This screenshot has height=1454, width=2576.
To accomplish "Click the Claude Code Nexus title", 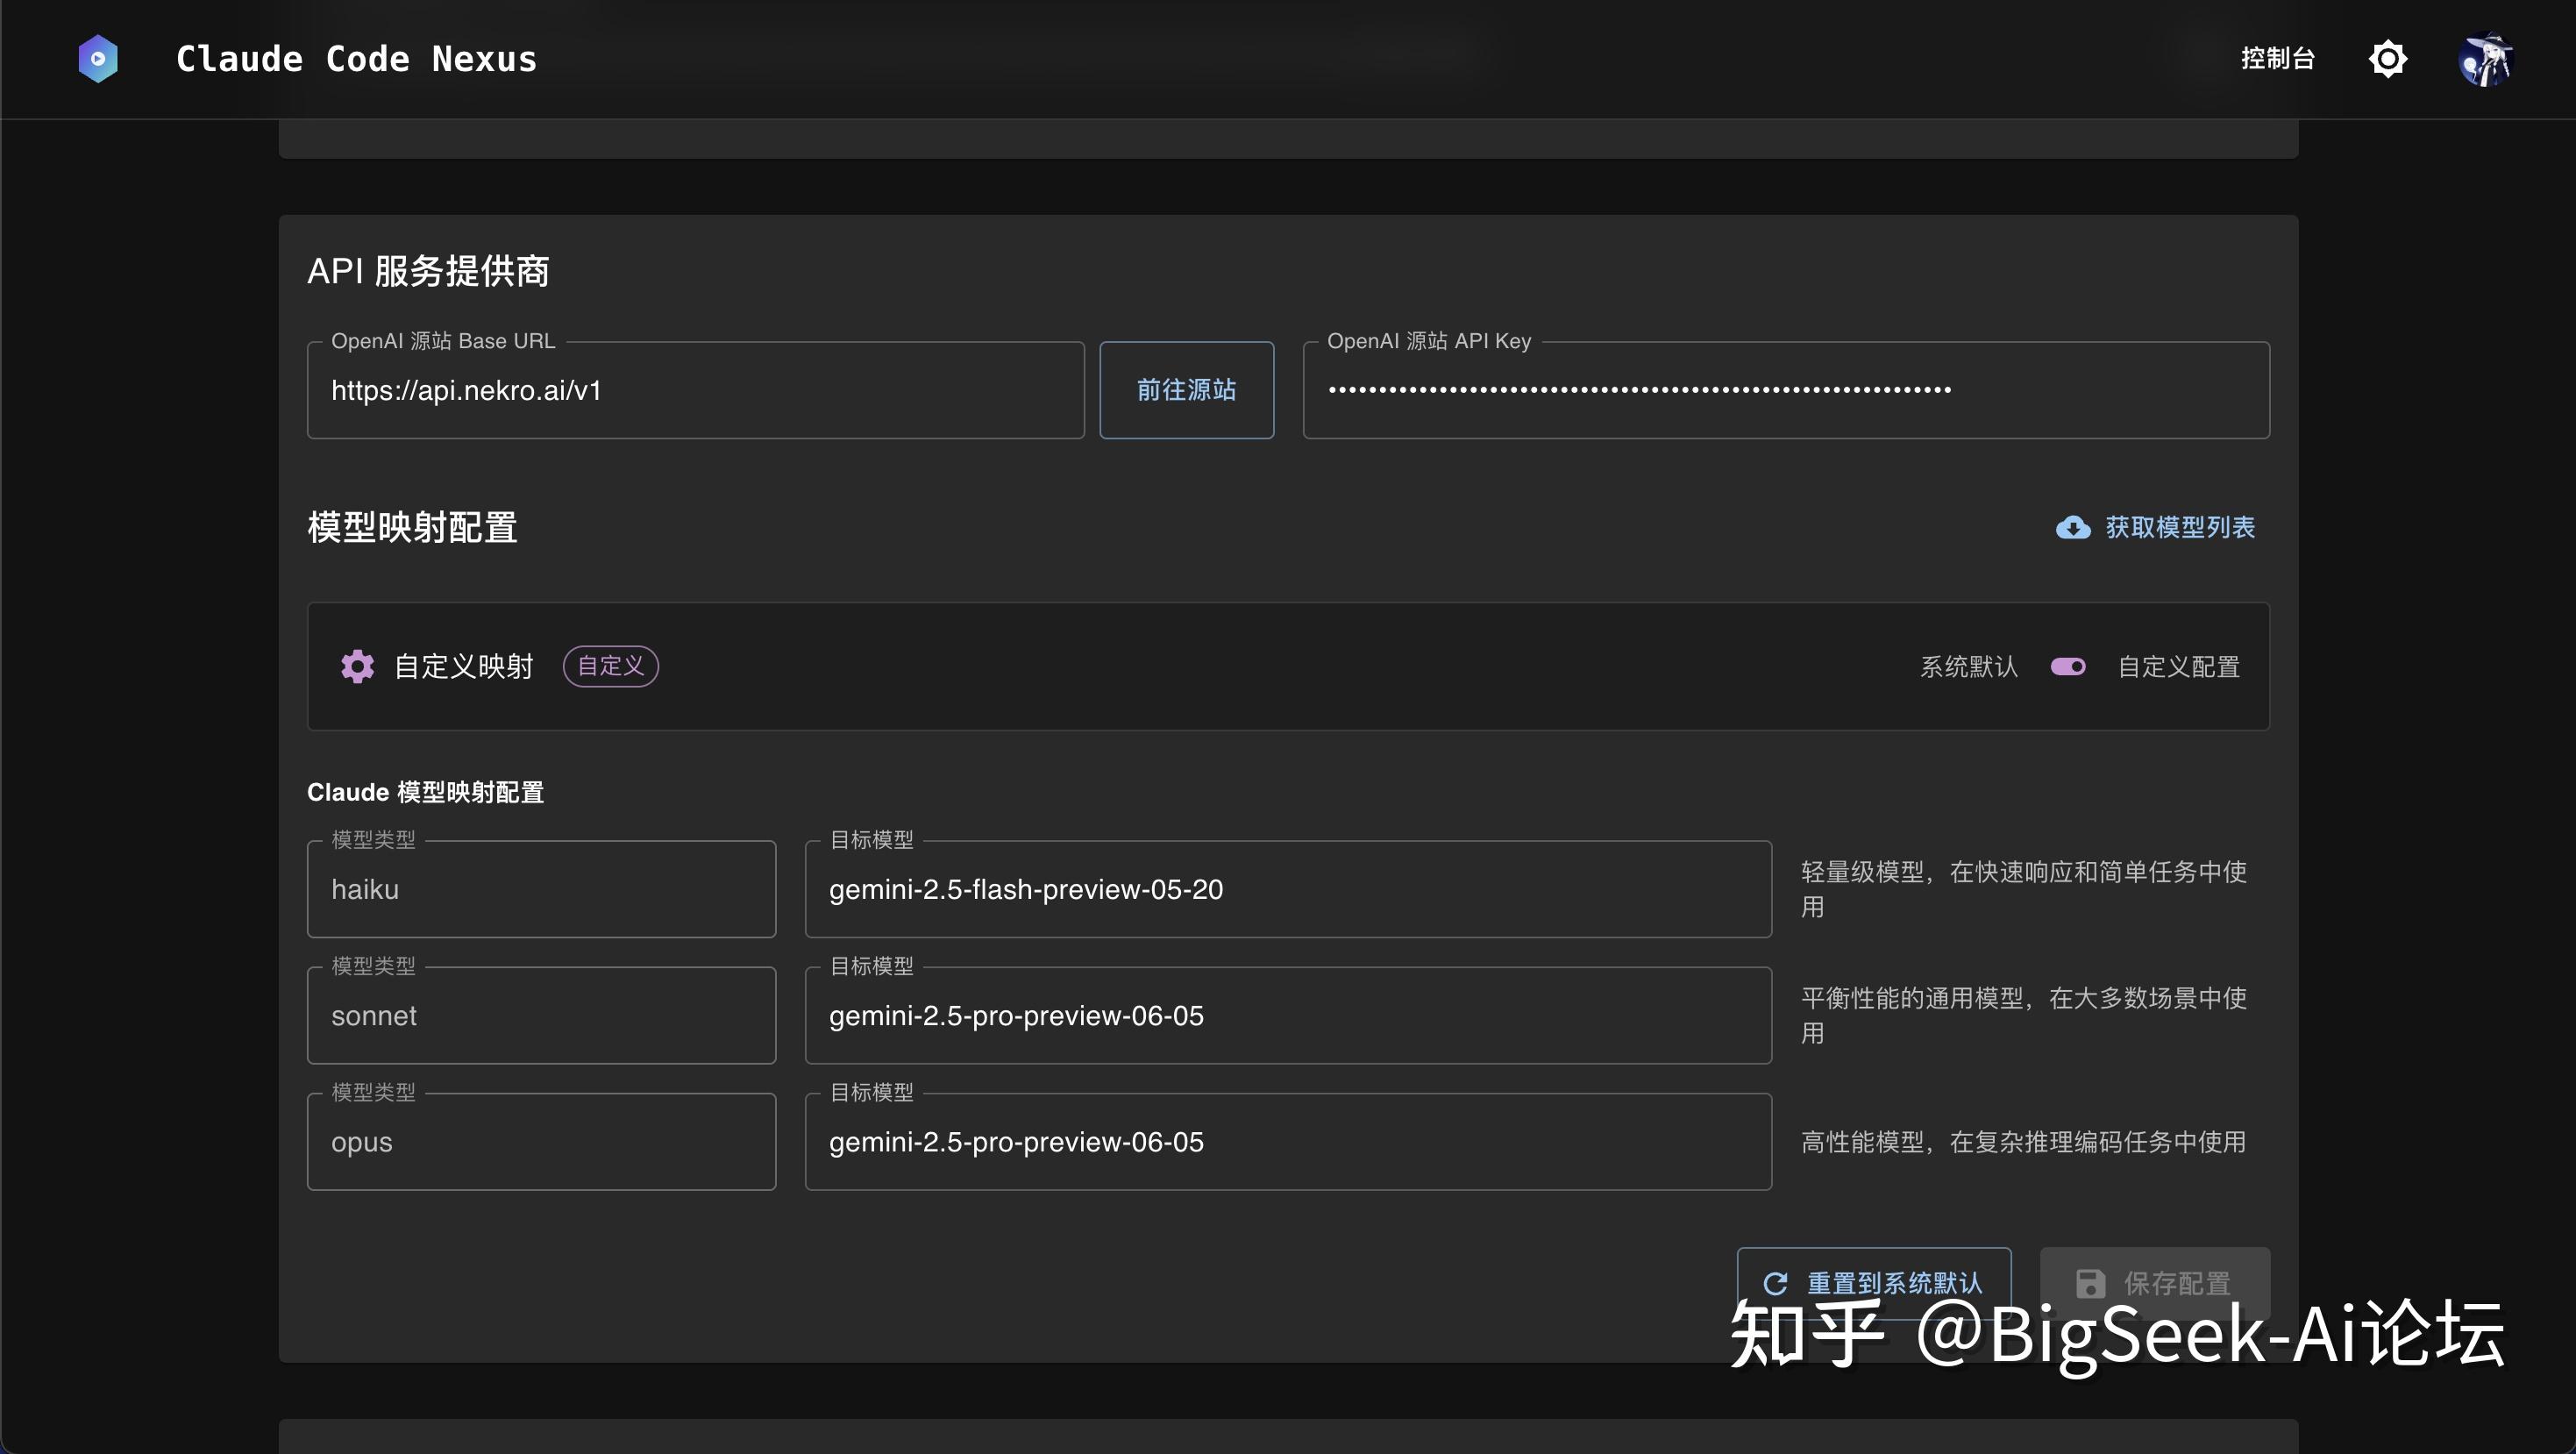I will pos(356,59).
